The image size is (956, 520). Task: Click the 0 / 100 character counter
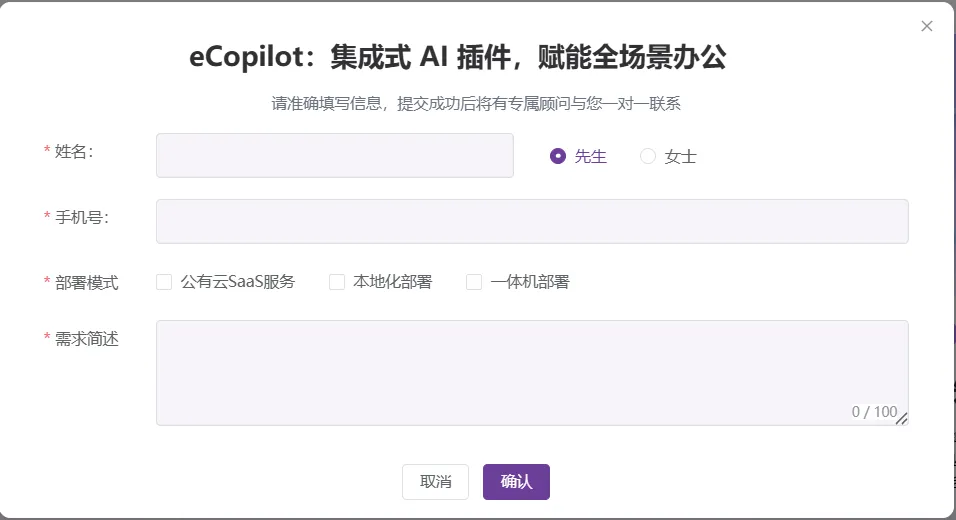(874, 411)
